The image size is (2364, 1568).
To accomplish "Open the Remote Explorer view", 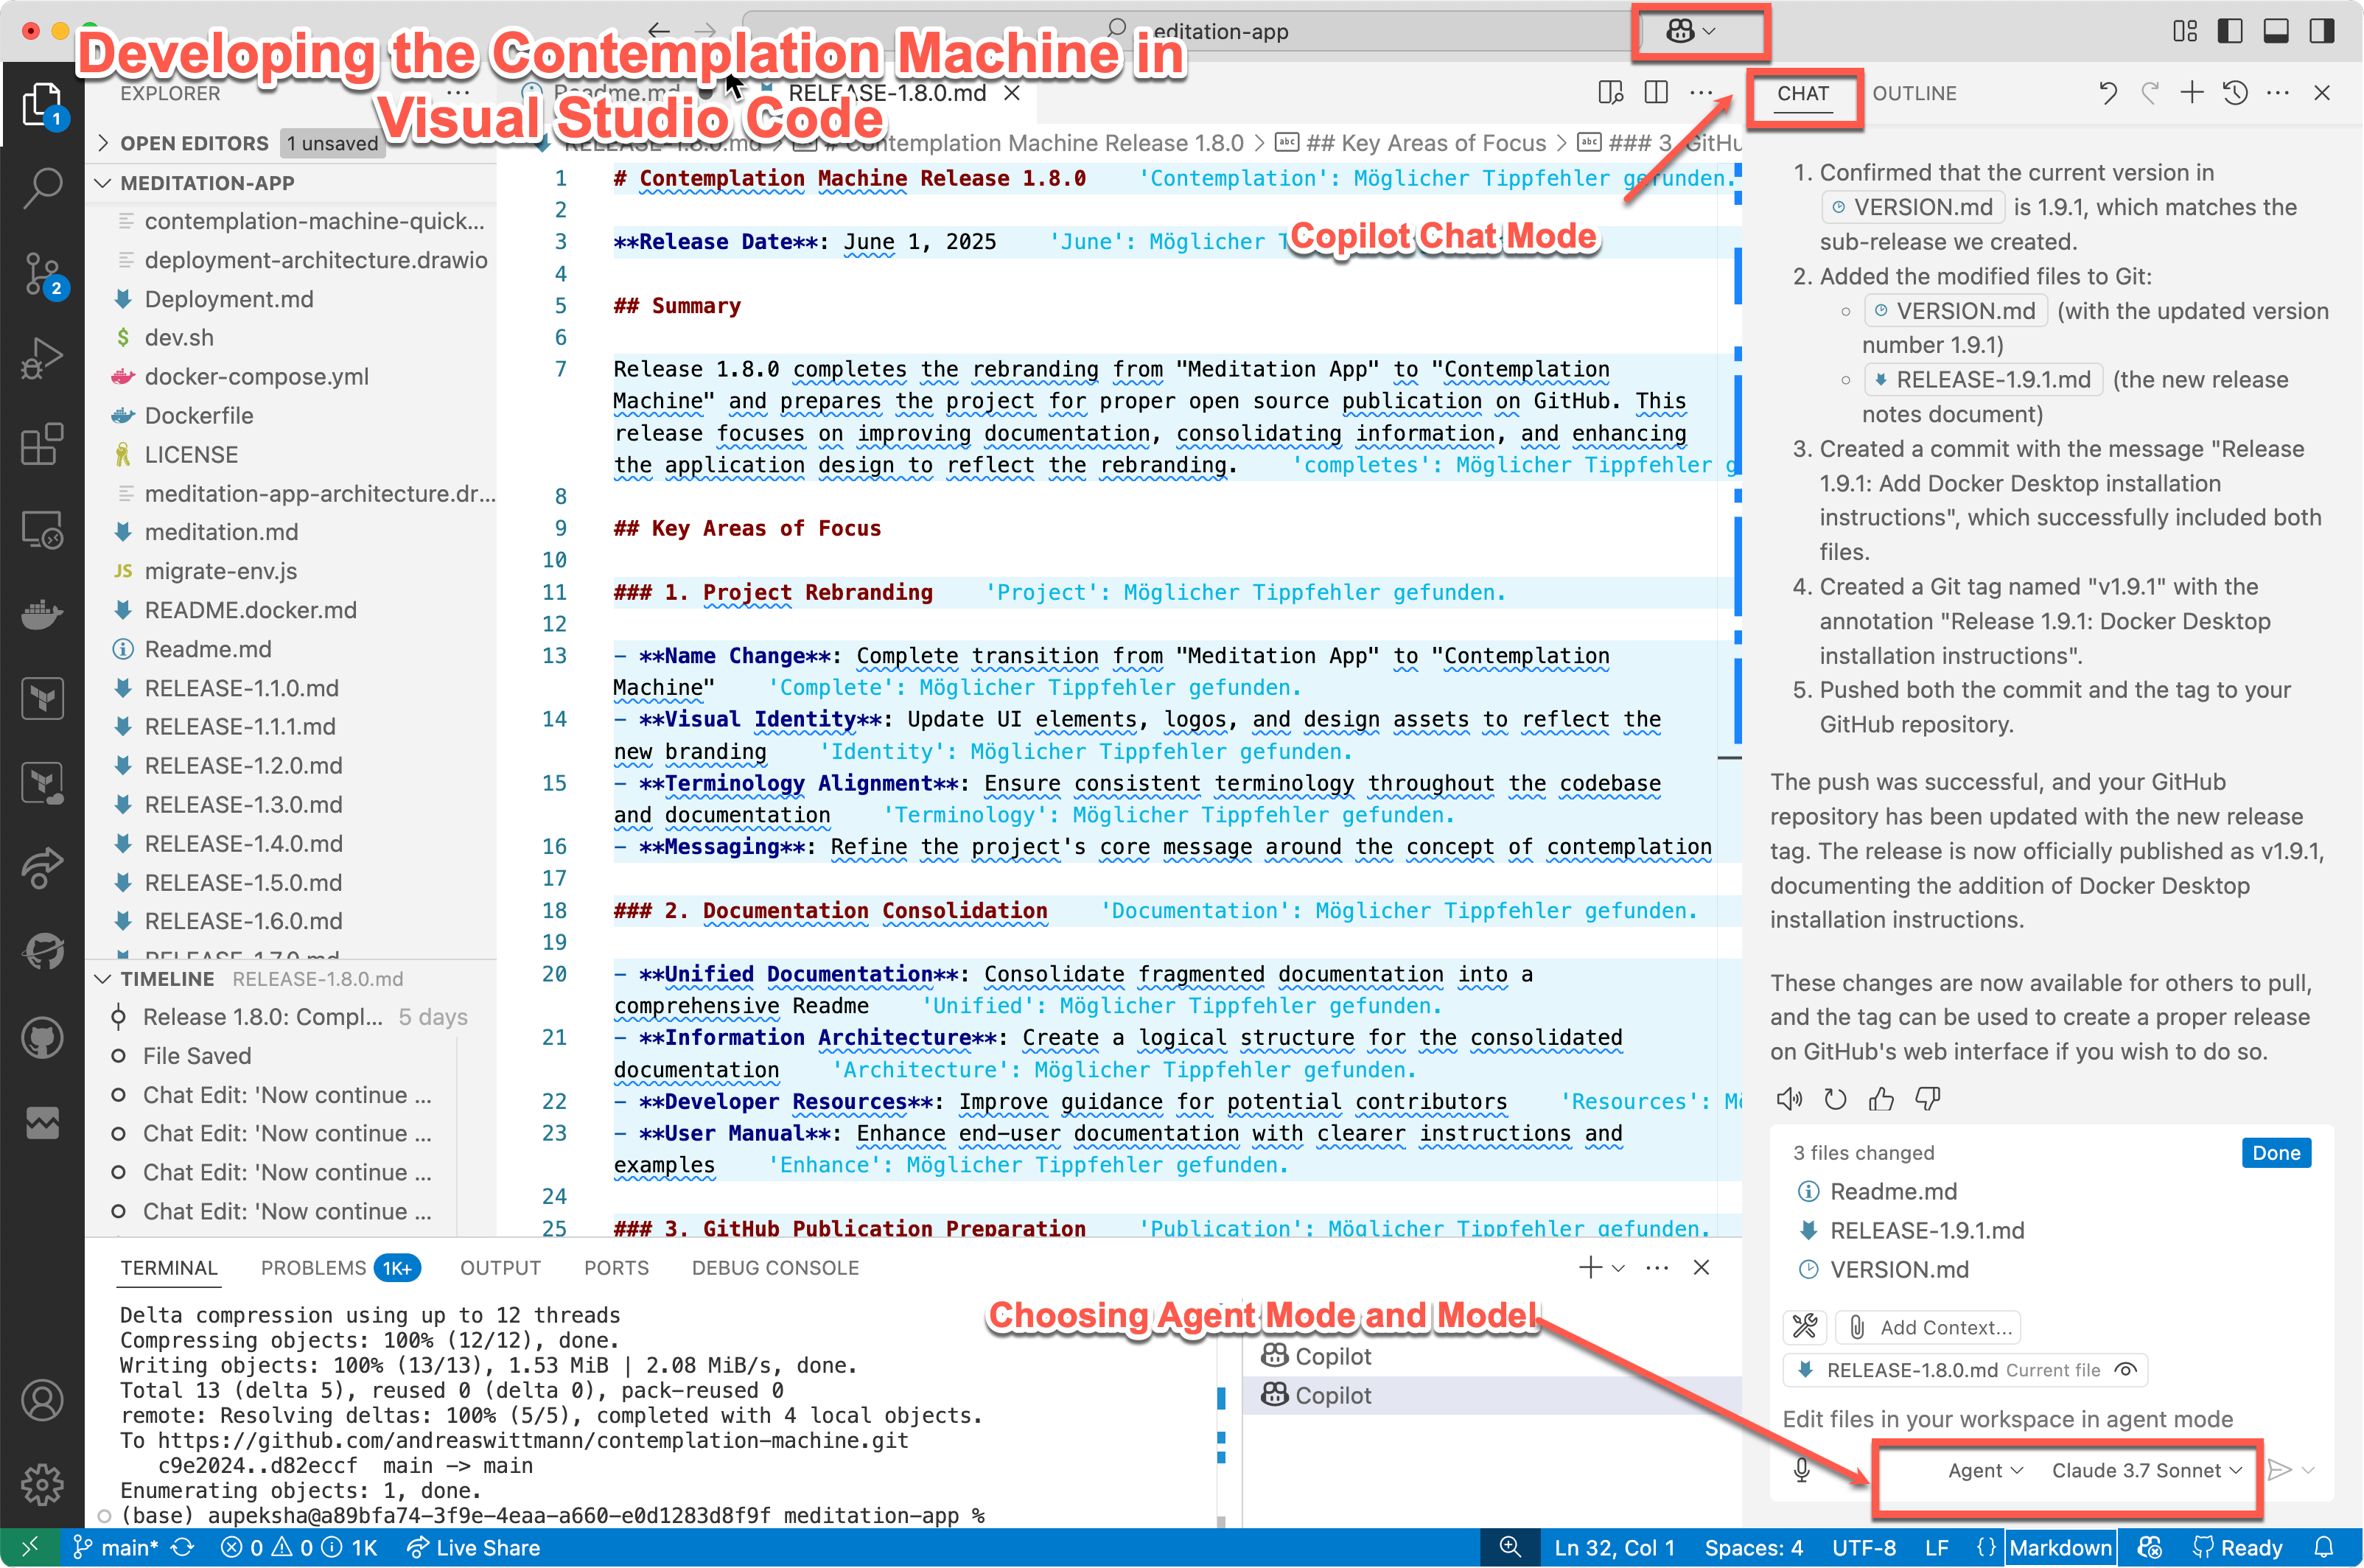I will [x=42, y=529].
